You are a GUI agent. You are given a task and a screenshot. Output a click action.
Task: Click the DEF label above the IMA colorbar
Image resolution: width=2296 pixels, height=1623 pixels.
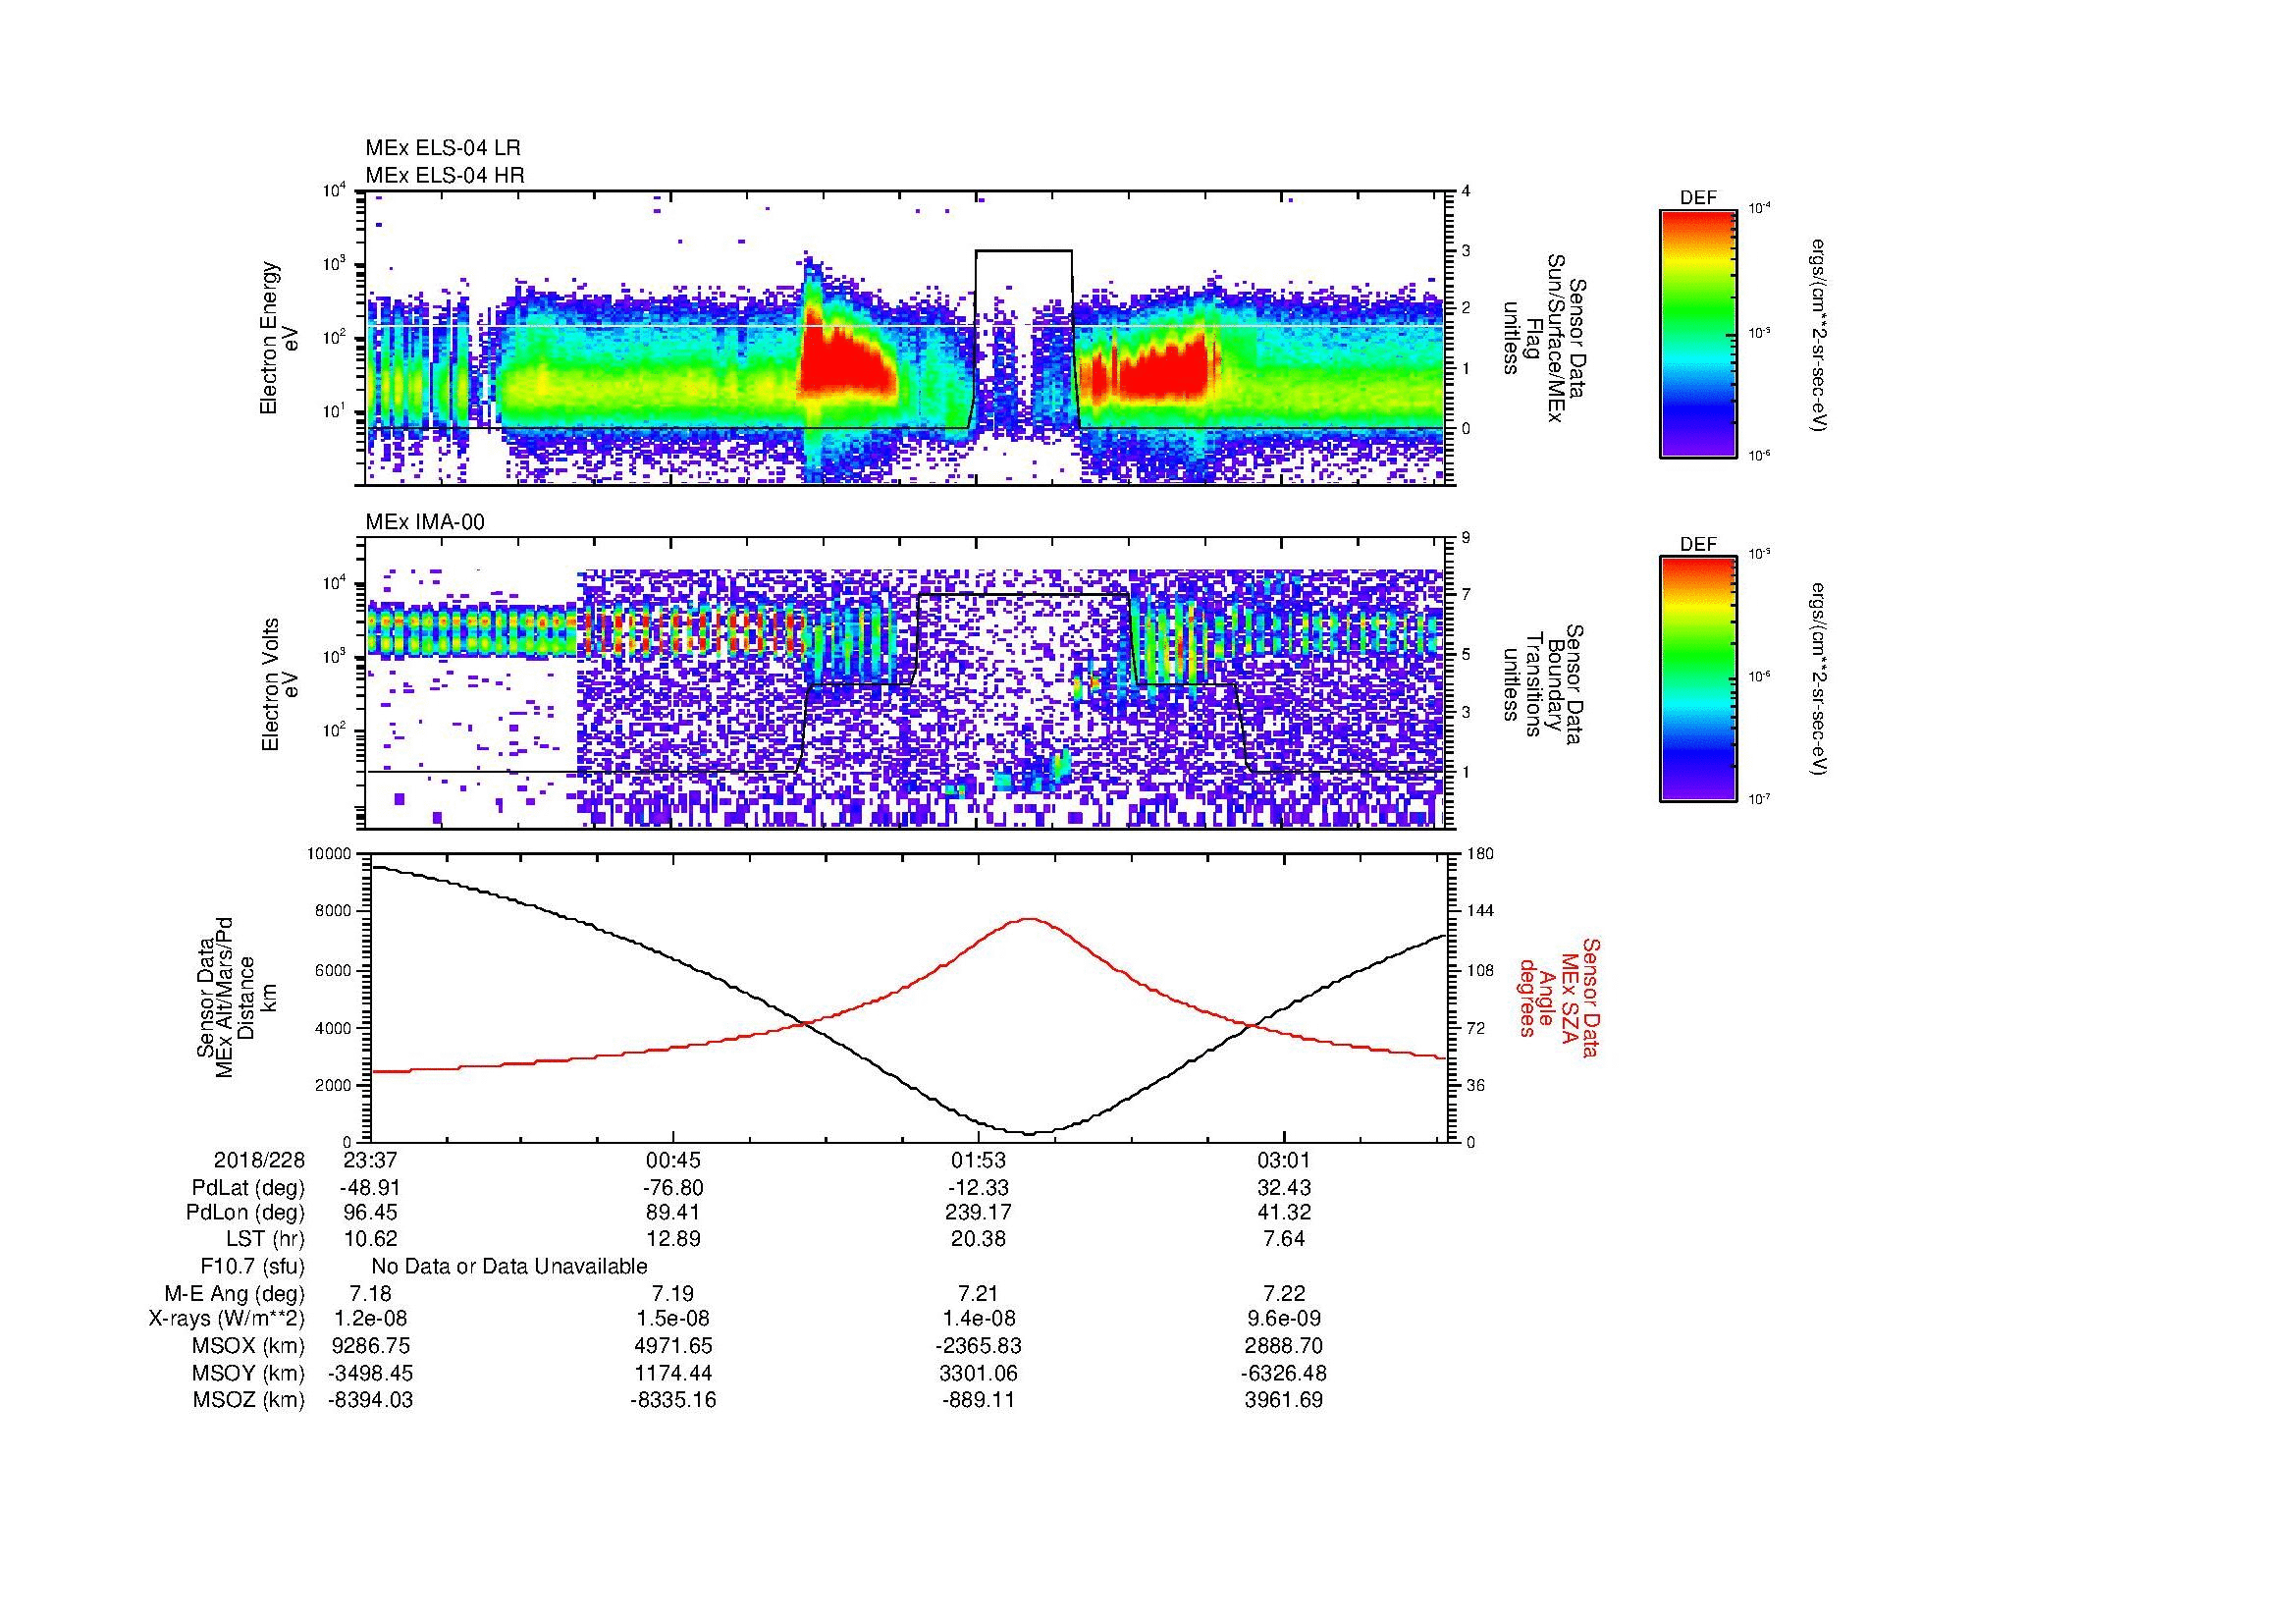(1698, 544)
